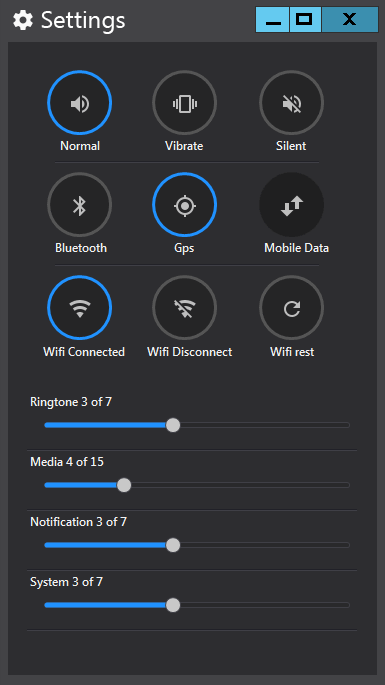Screen dimensions: 385x685
Task: Click the Settings gear icon in title
Action: tap(23, 20)
